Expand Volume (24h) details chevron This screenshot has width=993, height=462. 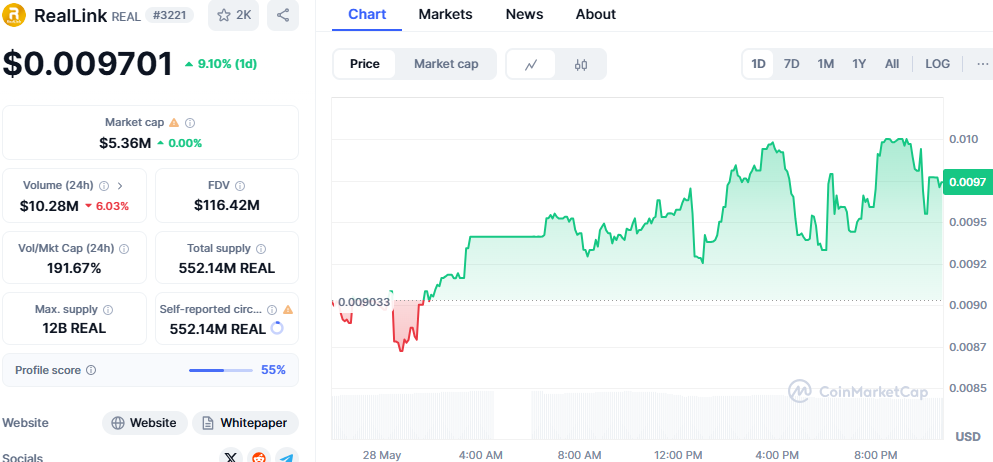[x=120, y=186]
